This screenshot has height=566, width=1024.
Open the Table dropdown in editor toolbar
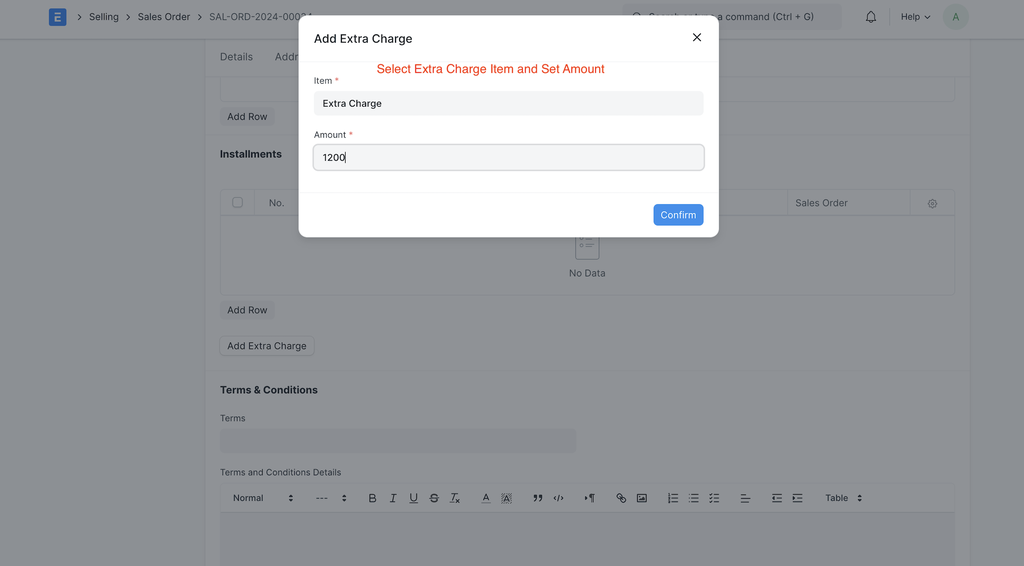843,498
